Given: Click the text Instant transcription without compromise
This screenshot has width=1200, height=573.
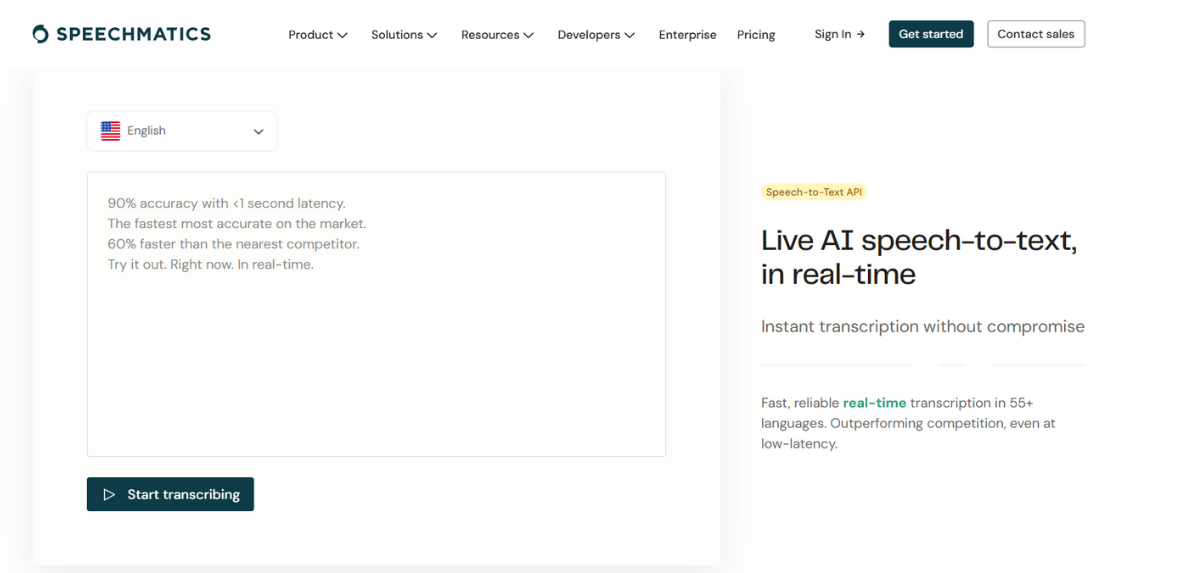Looking at the screenshot, I should [923, 327].
